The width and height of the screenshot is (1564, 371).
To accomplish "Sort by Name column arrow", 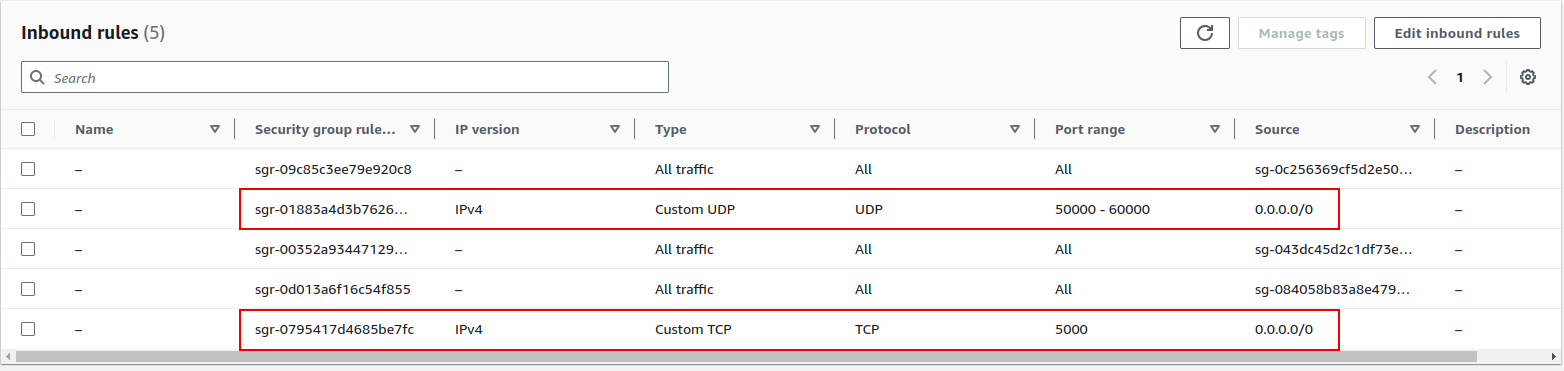I will 215,129.
